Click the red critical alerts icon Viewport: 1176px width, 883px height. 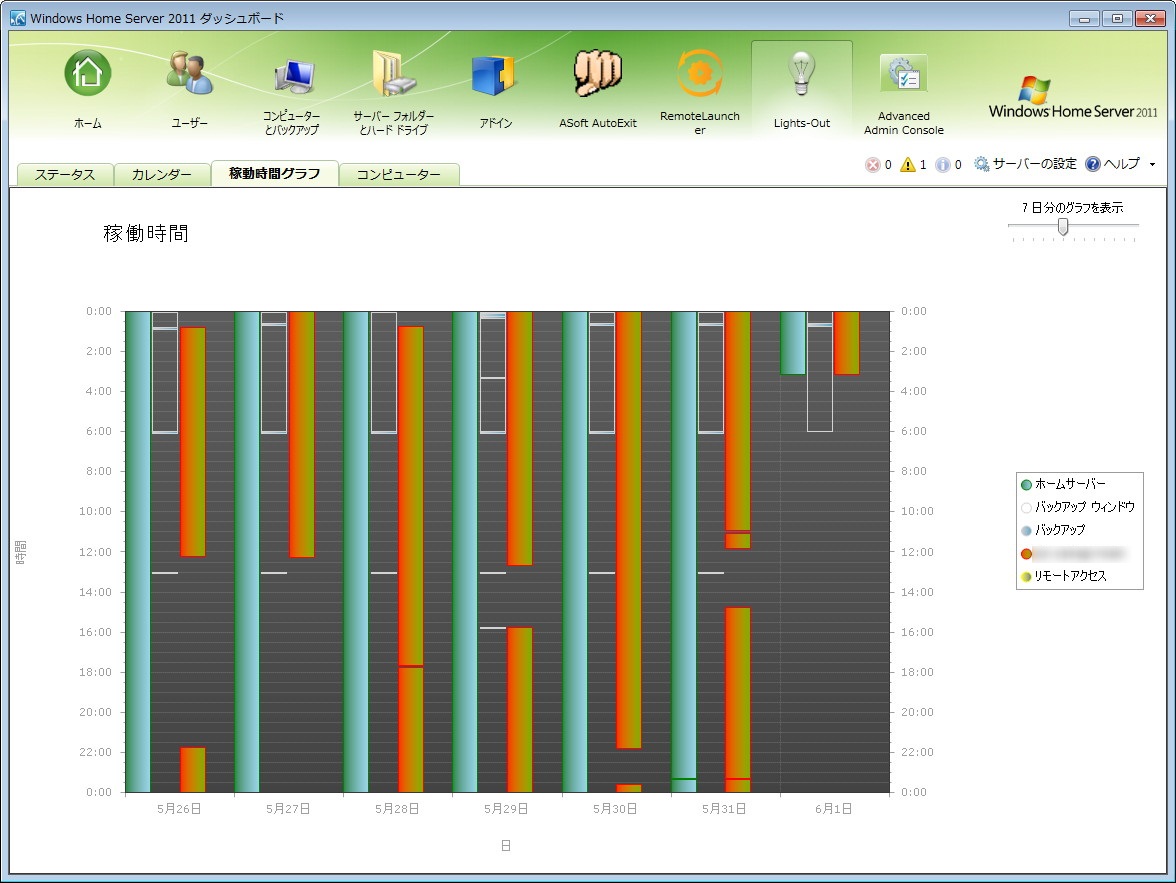pos(872,164)
